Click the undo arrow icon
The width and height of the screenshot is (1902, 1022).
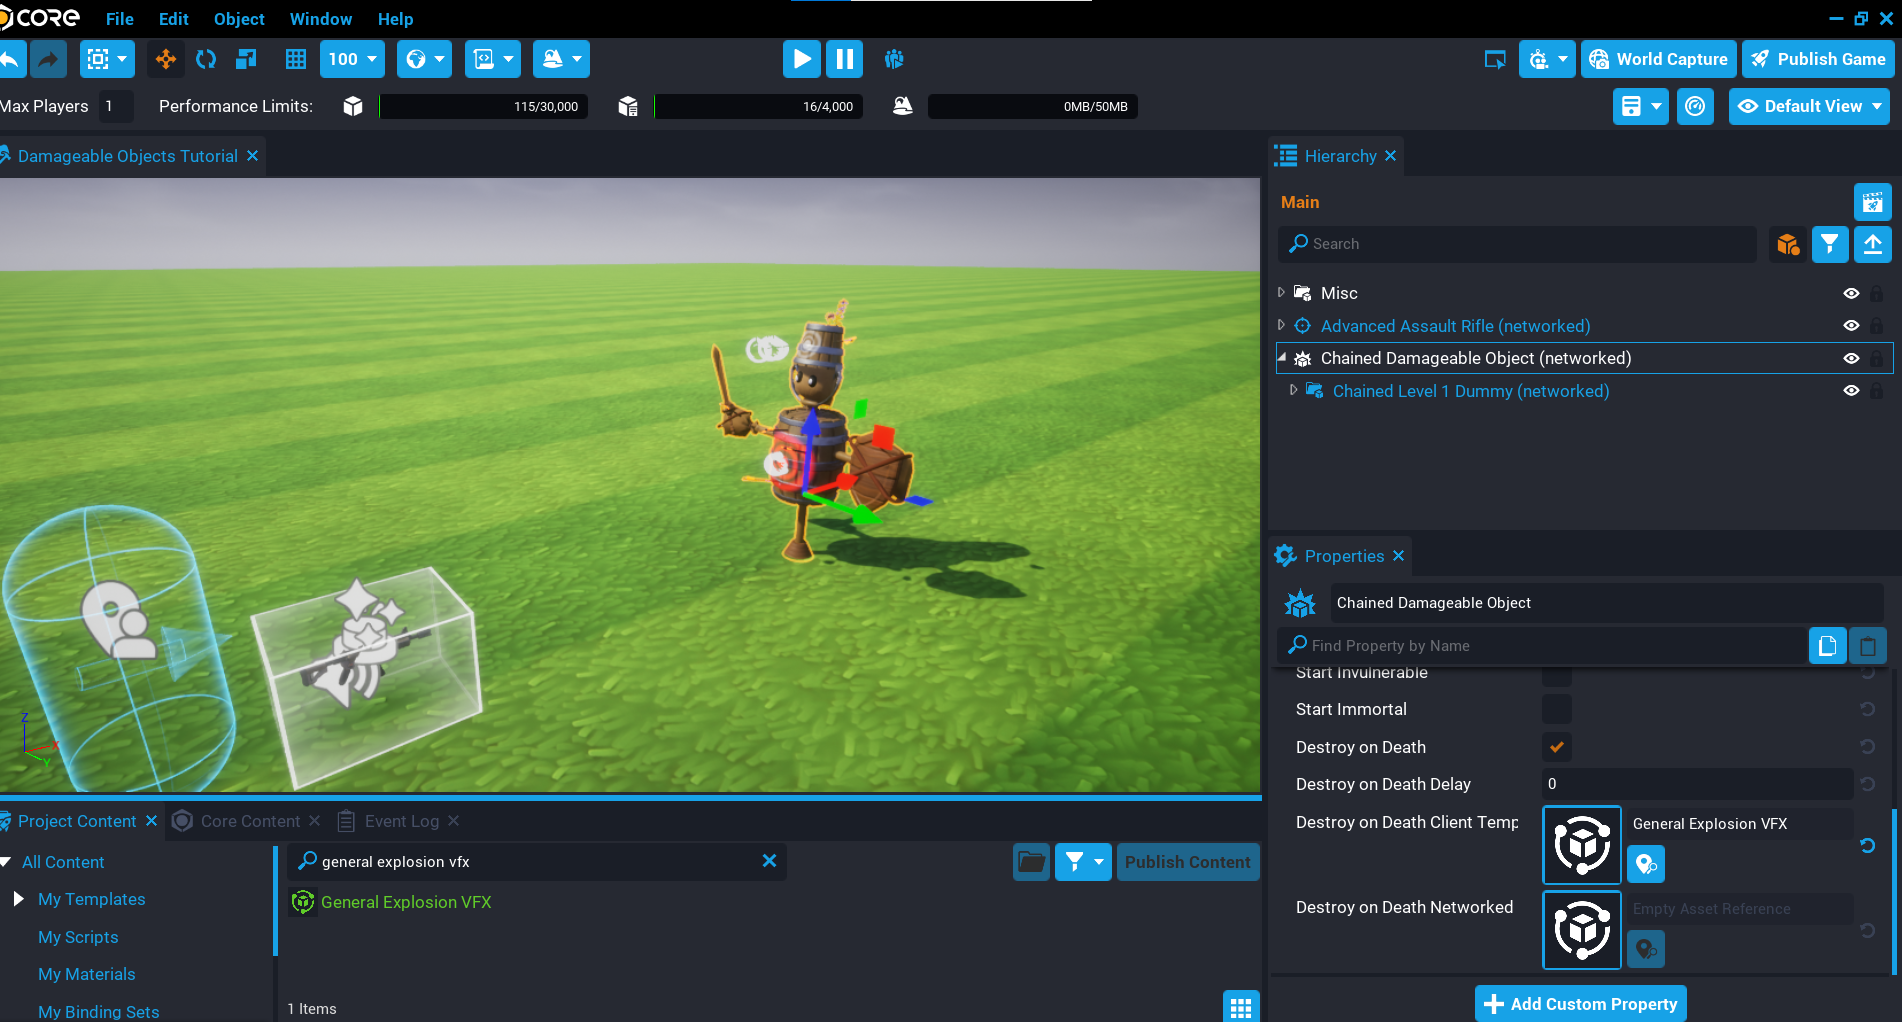pos(10,59)
